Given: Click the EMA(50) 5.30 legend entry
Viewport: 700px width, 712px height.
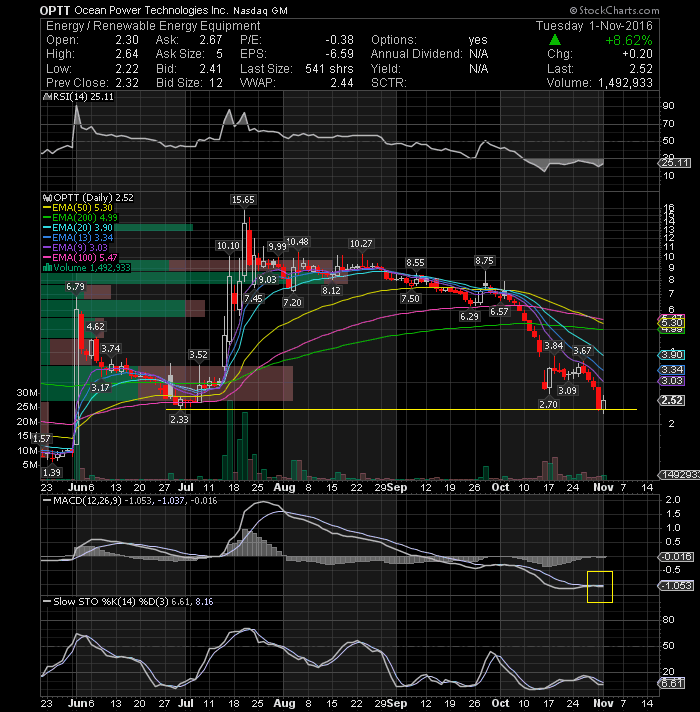Looking at the screenshot, I should pyautogui.click(x=78, y=208).
